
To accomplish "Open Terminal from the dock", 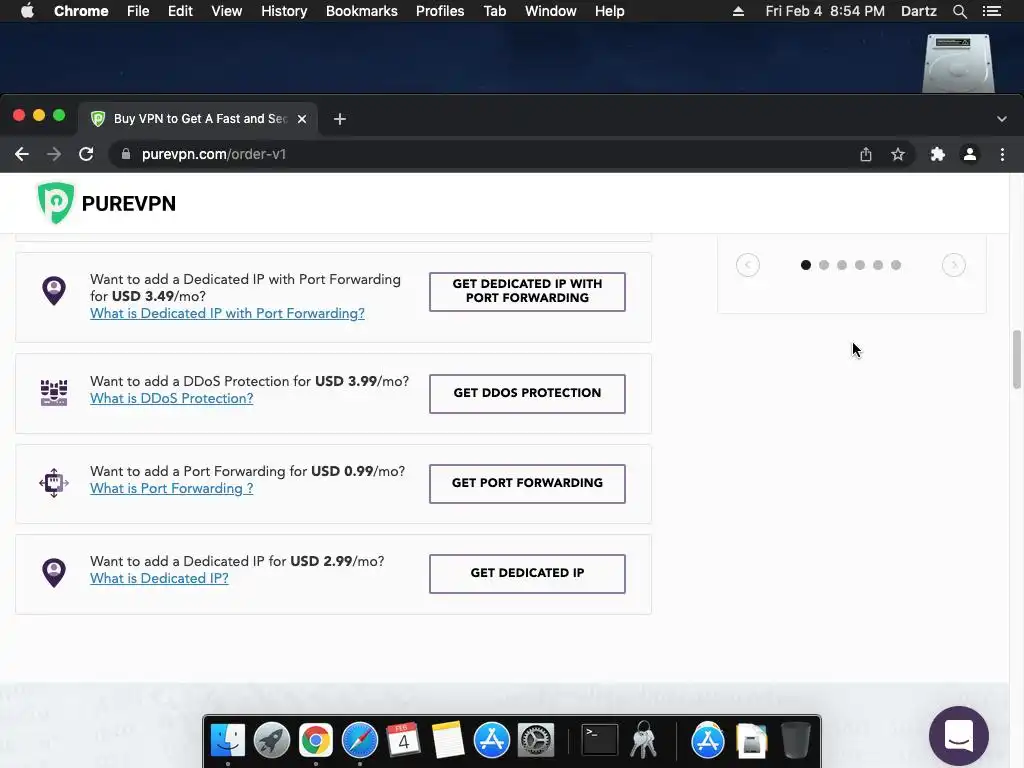I will [600, 740].
